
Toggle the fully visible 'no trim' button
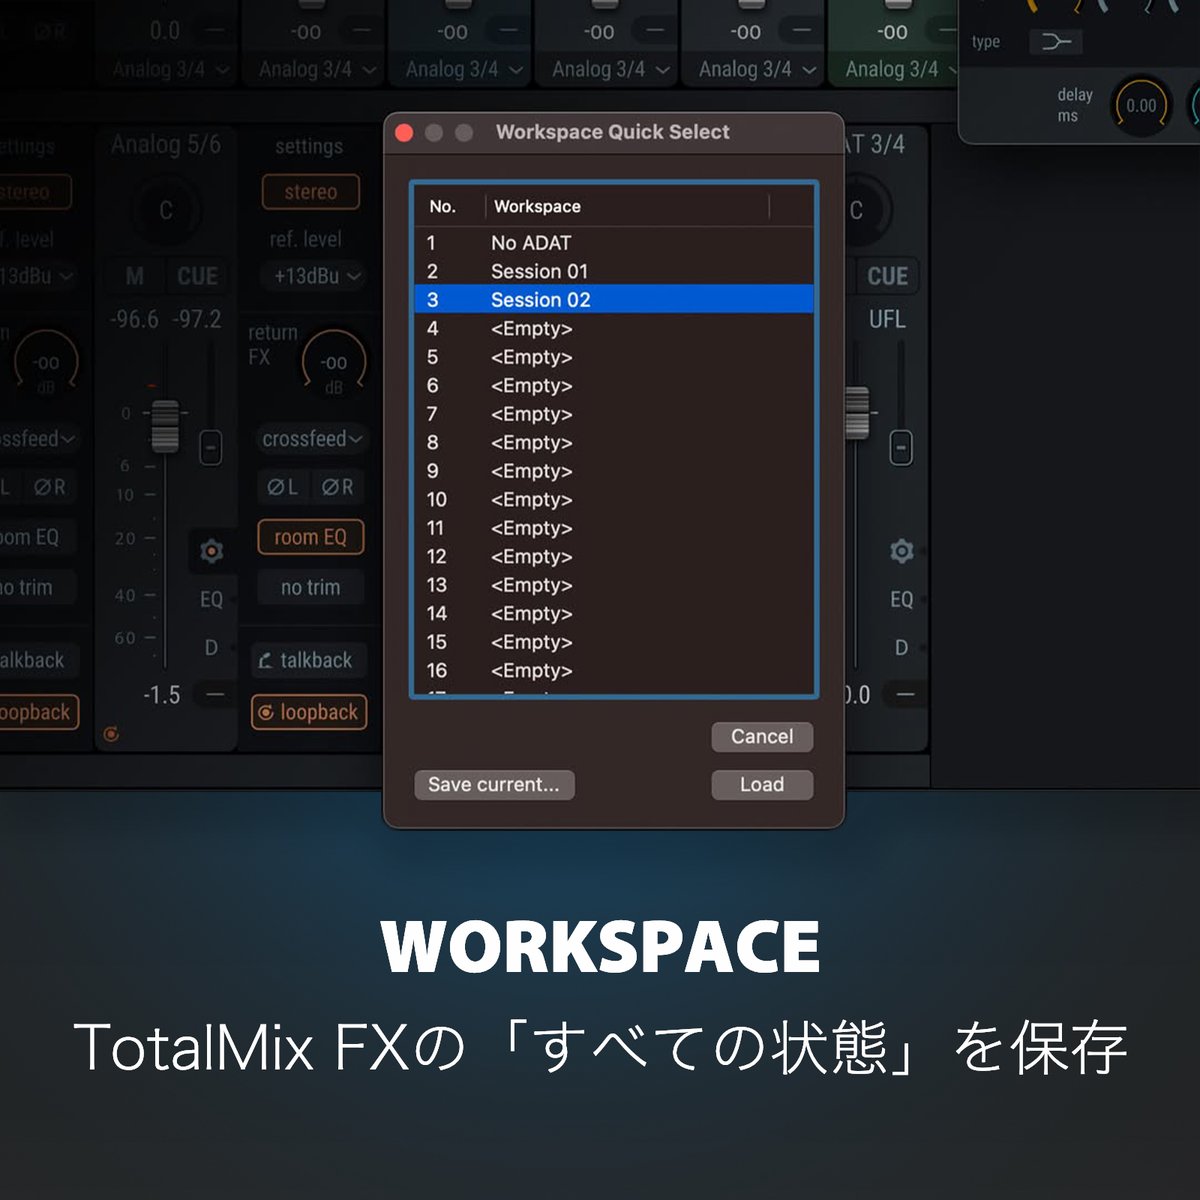click(x=310, y=588)
